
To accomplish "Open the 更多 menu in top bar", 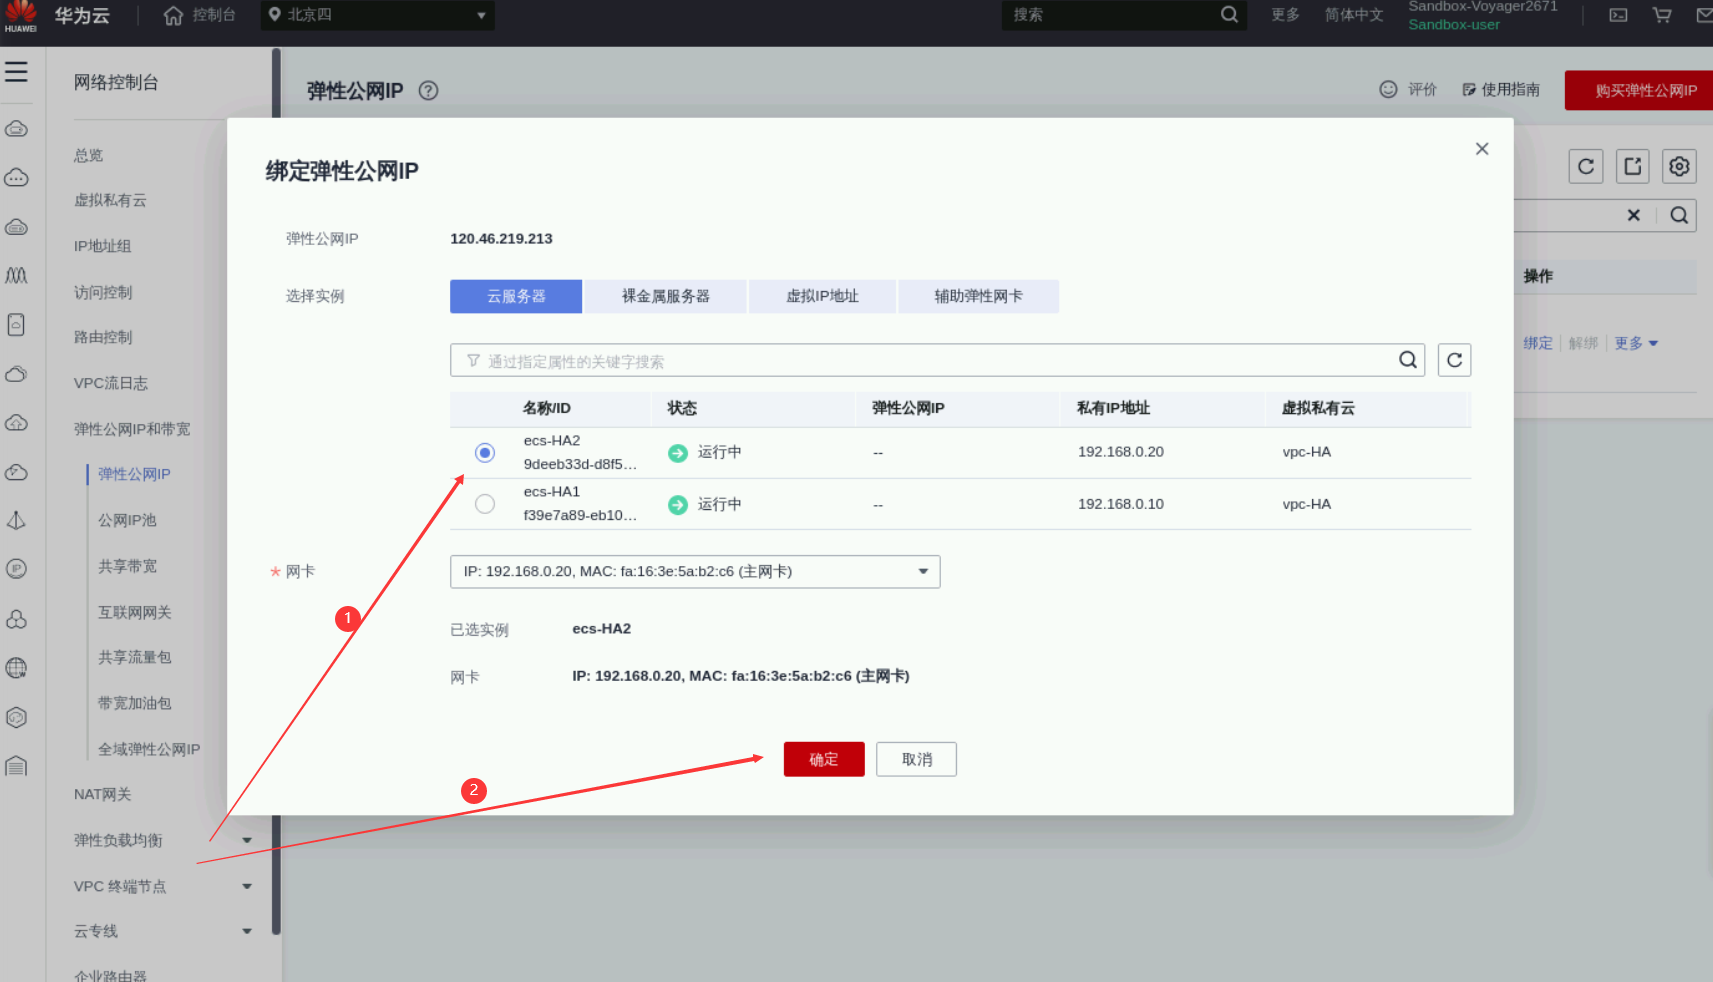I will [1286, 15].
